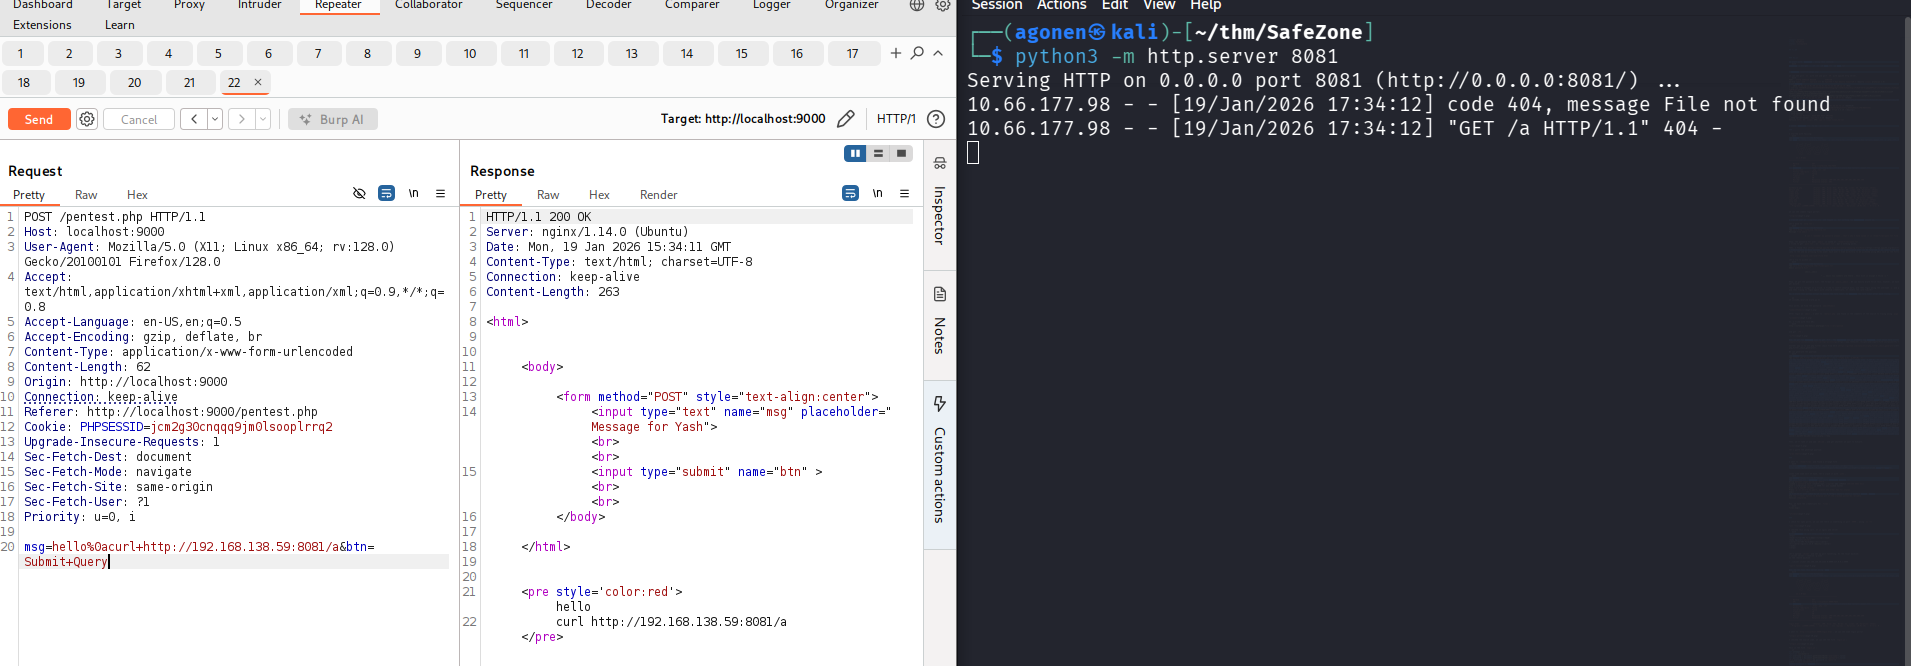Open terminal Help menu
Screen dimensions: 1911x666
click(x=1205, y=5)
